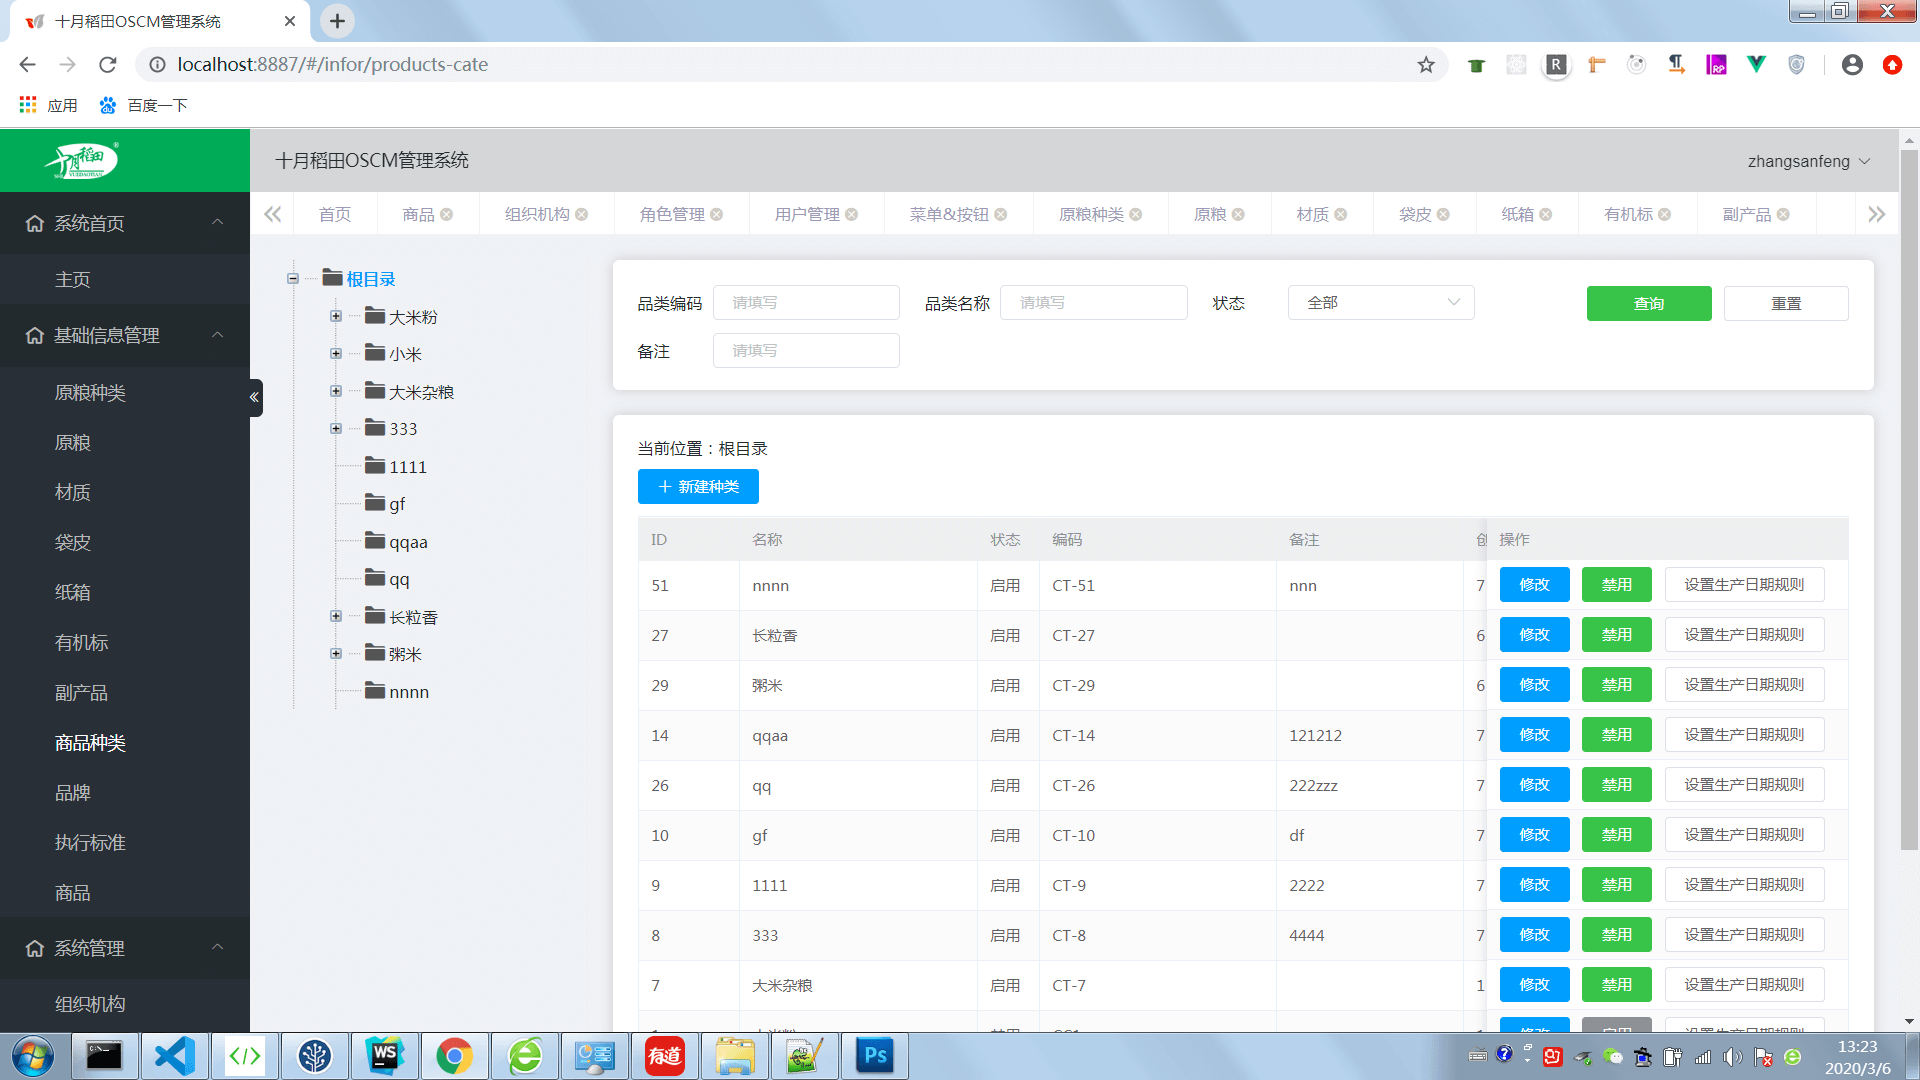Expand the 大米粉 tree node
Viewport: 1920px width, 1080px height.
click(x=336, y=317)
